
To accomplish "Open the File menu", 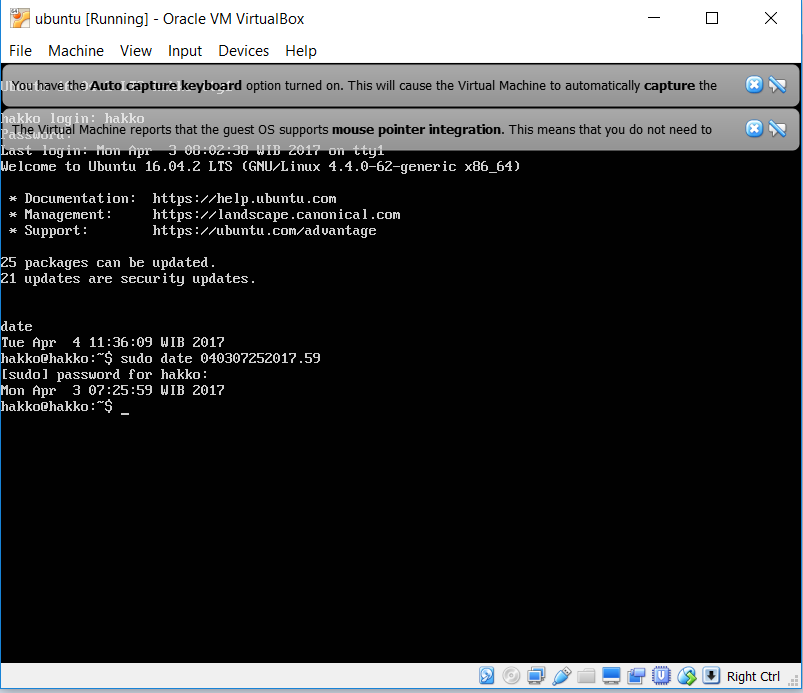I will click(20, 51).
